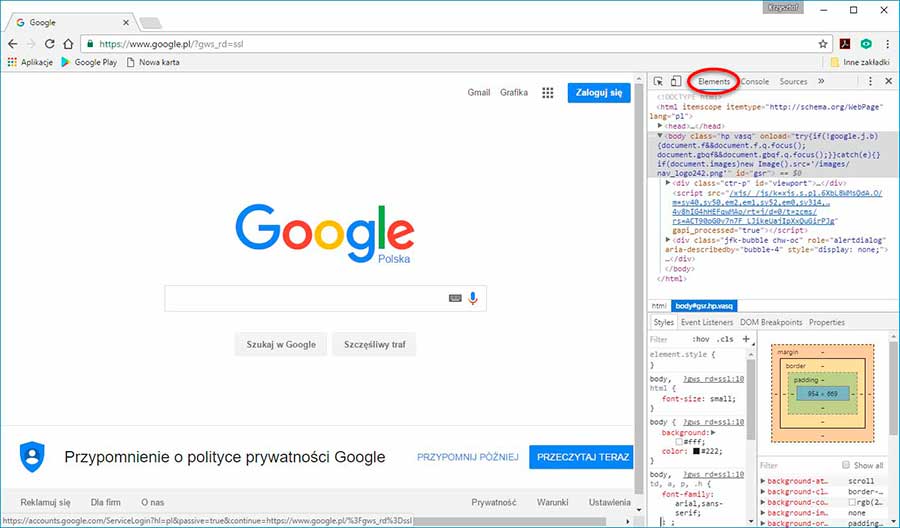Viewport: 900px width, 528px height.
Task: Click the Zaloguj się sign-in button
Action: tap(599, 92)
